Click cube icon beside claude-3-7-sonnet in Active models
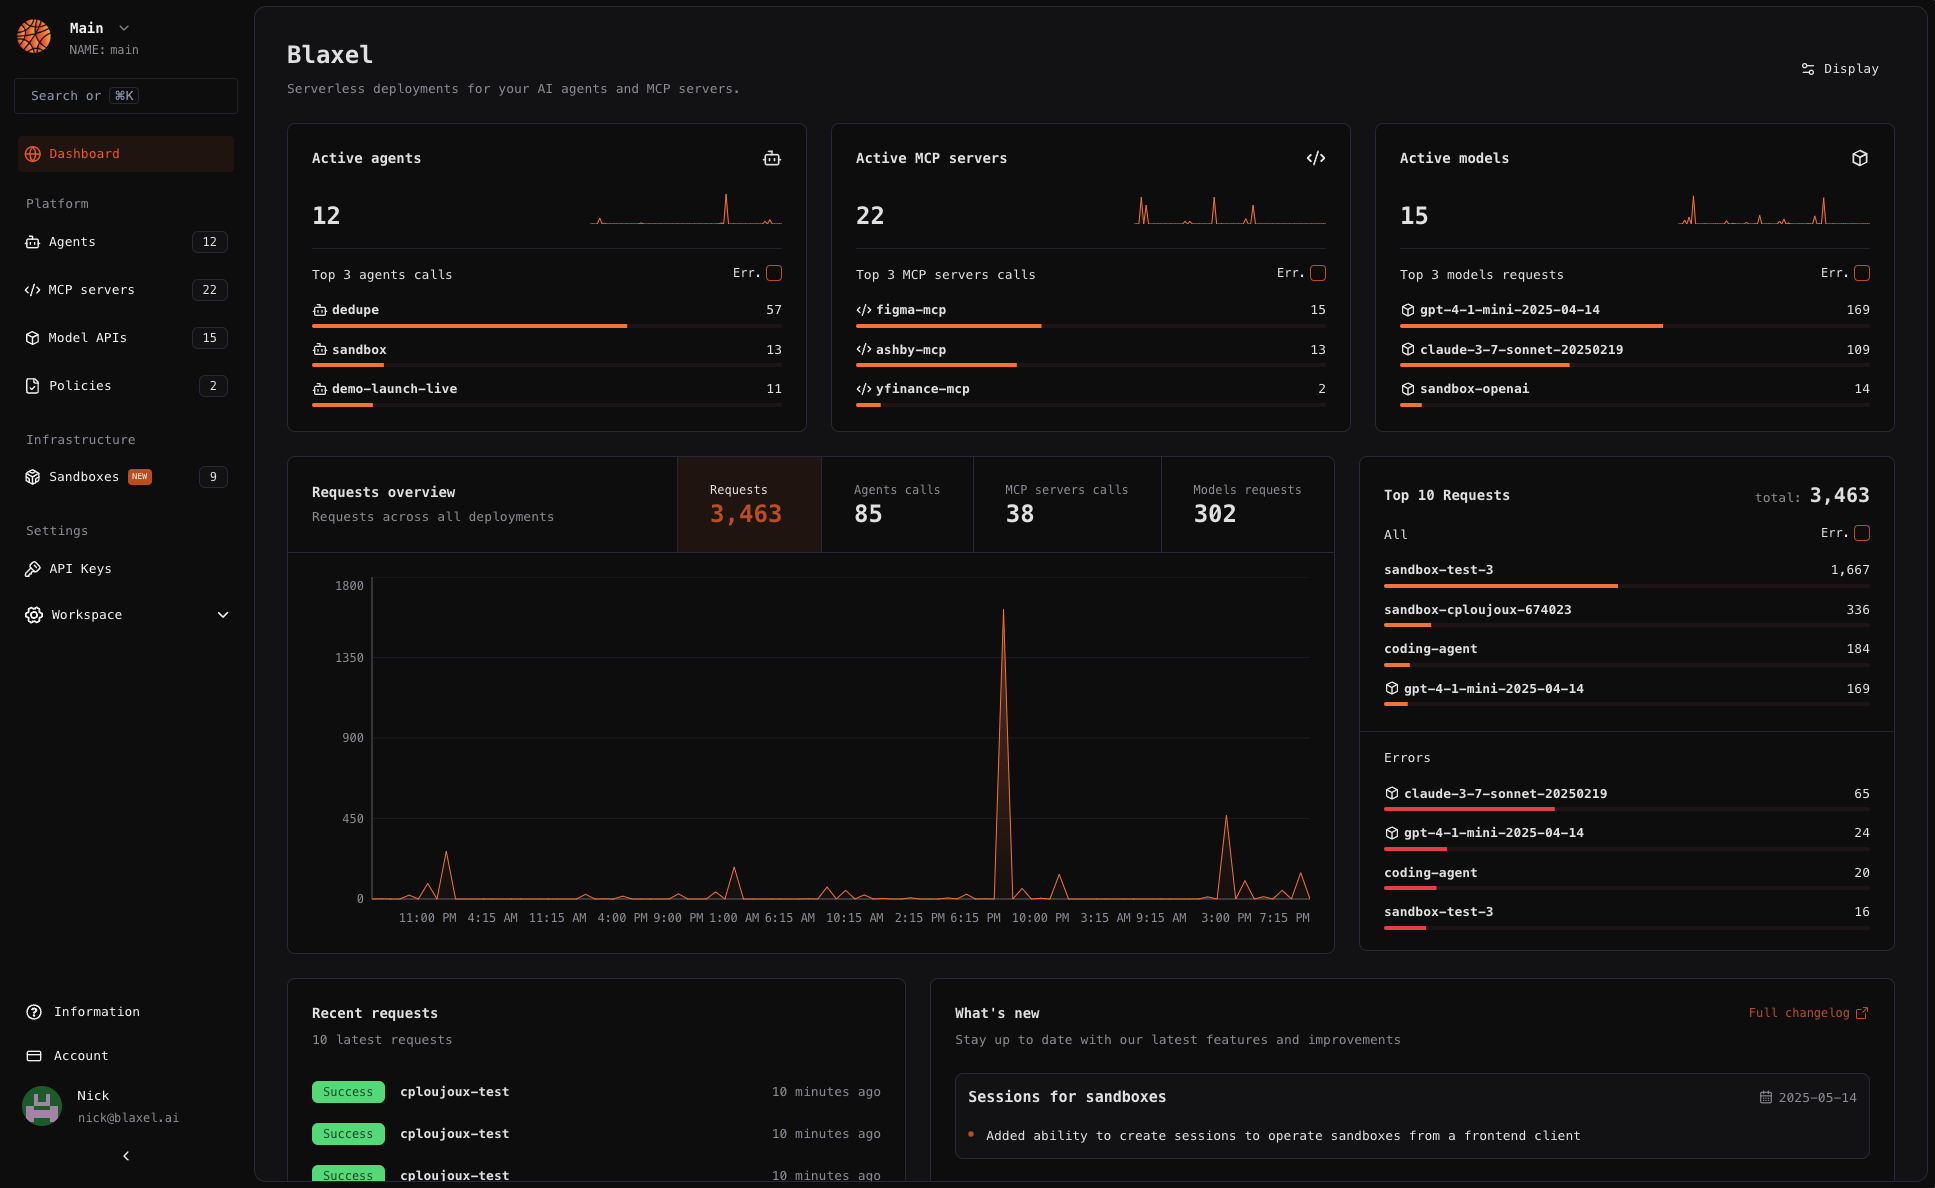The height and width of the screenshot is (1188, 1935). click(1408, 350)
